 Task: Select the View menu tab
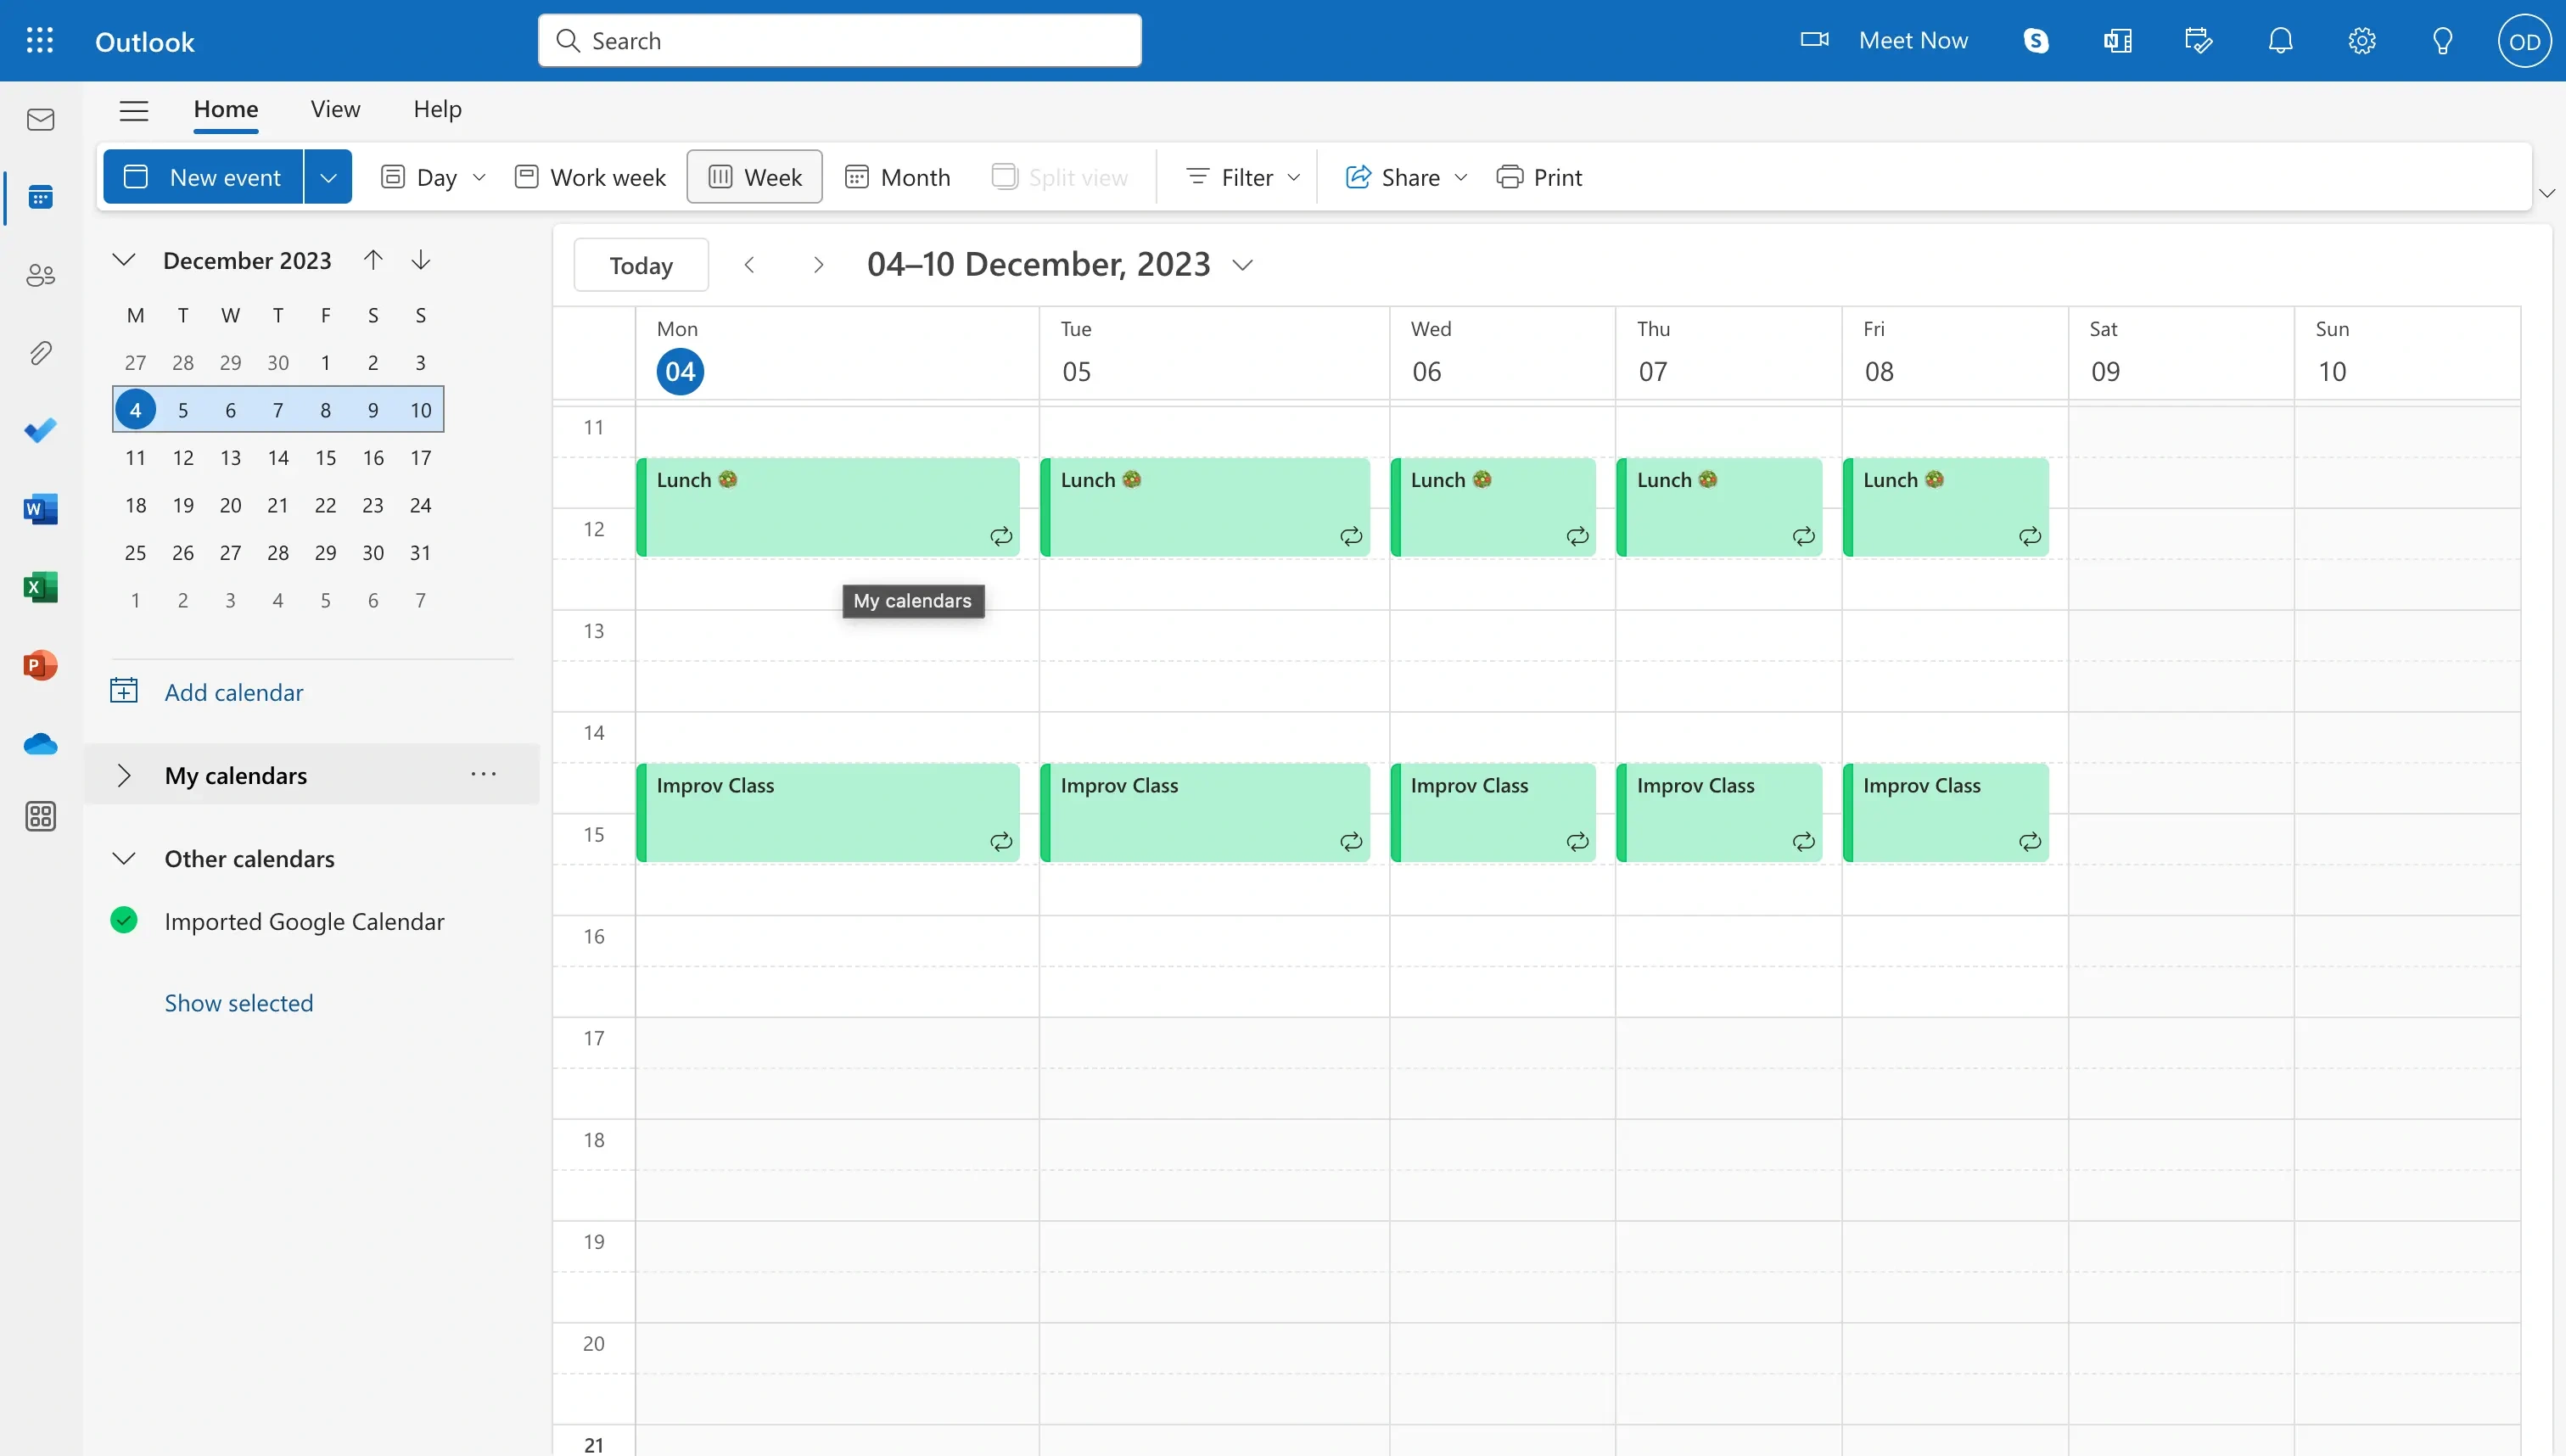(335, 109)
